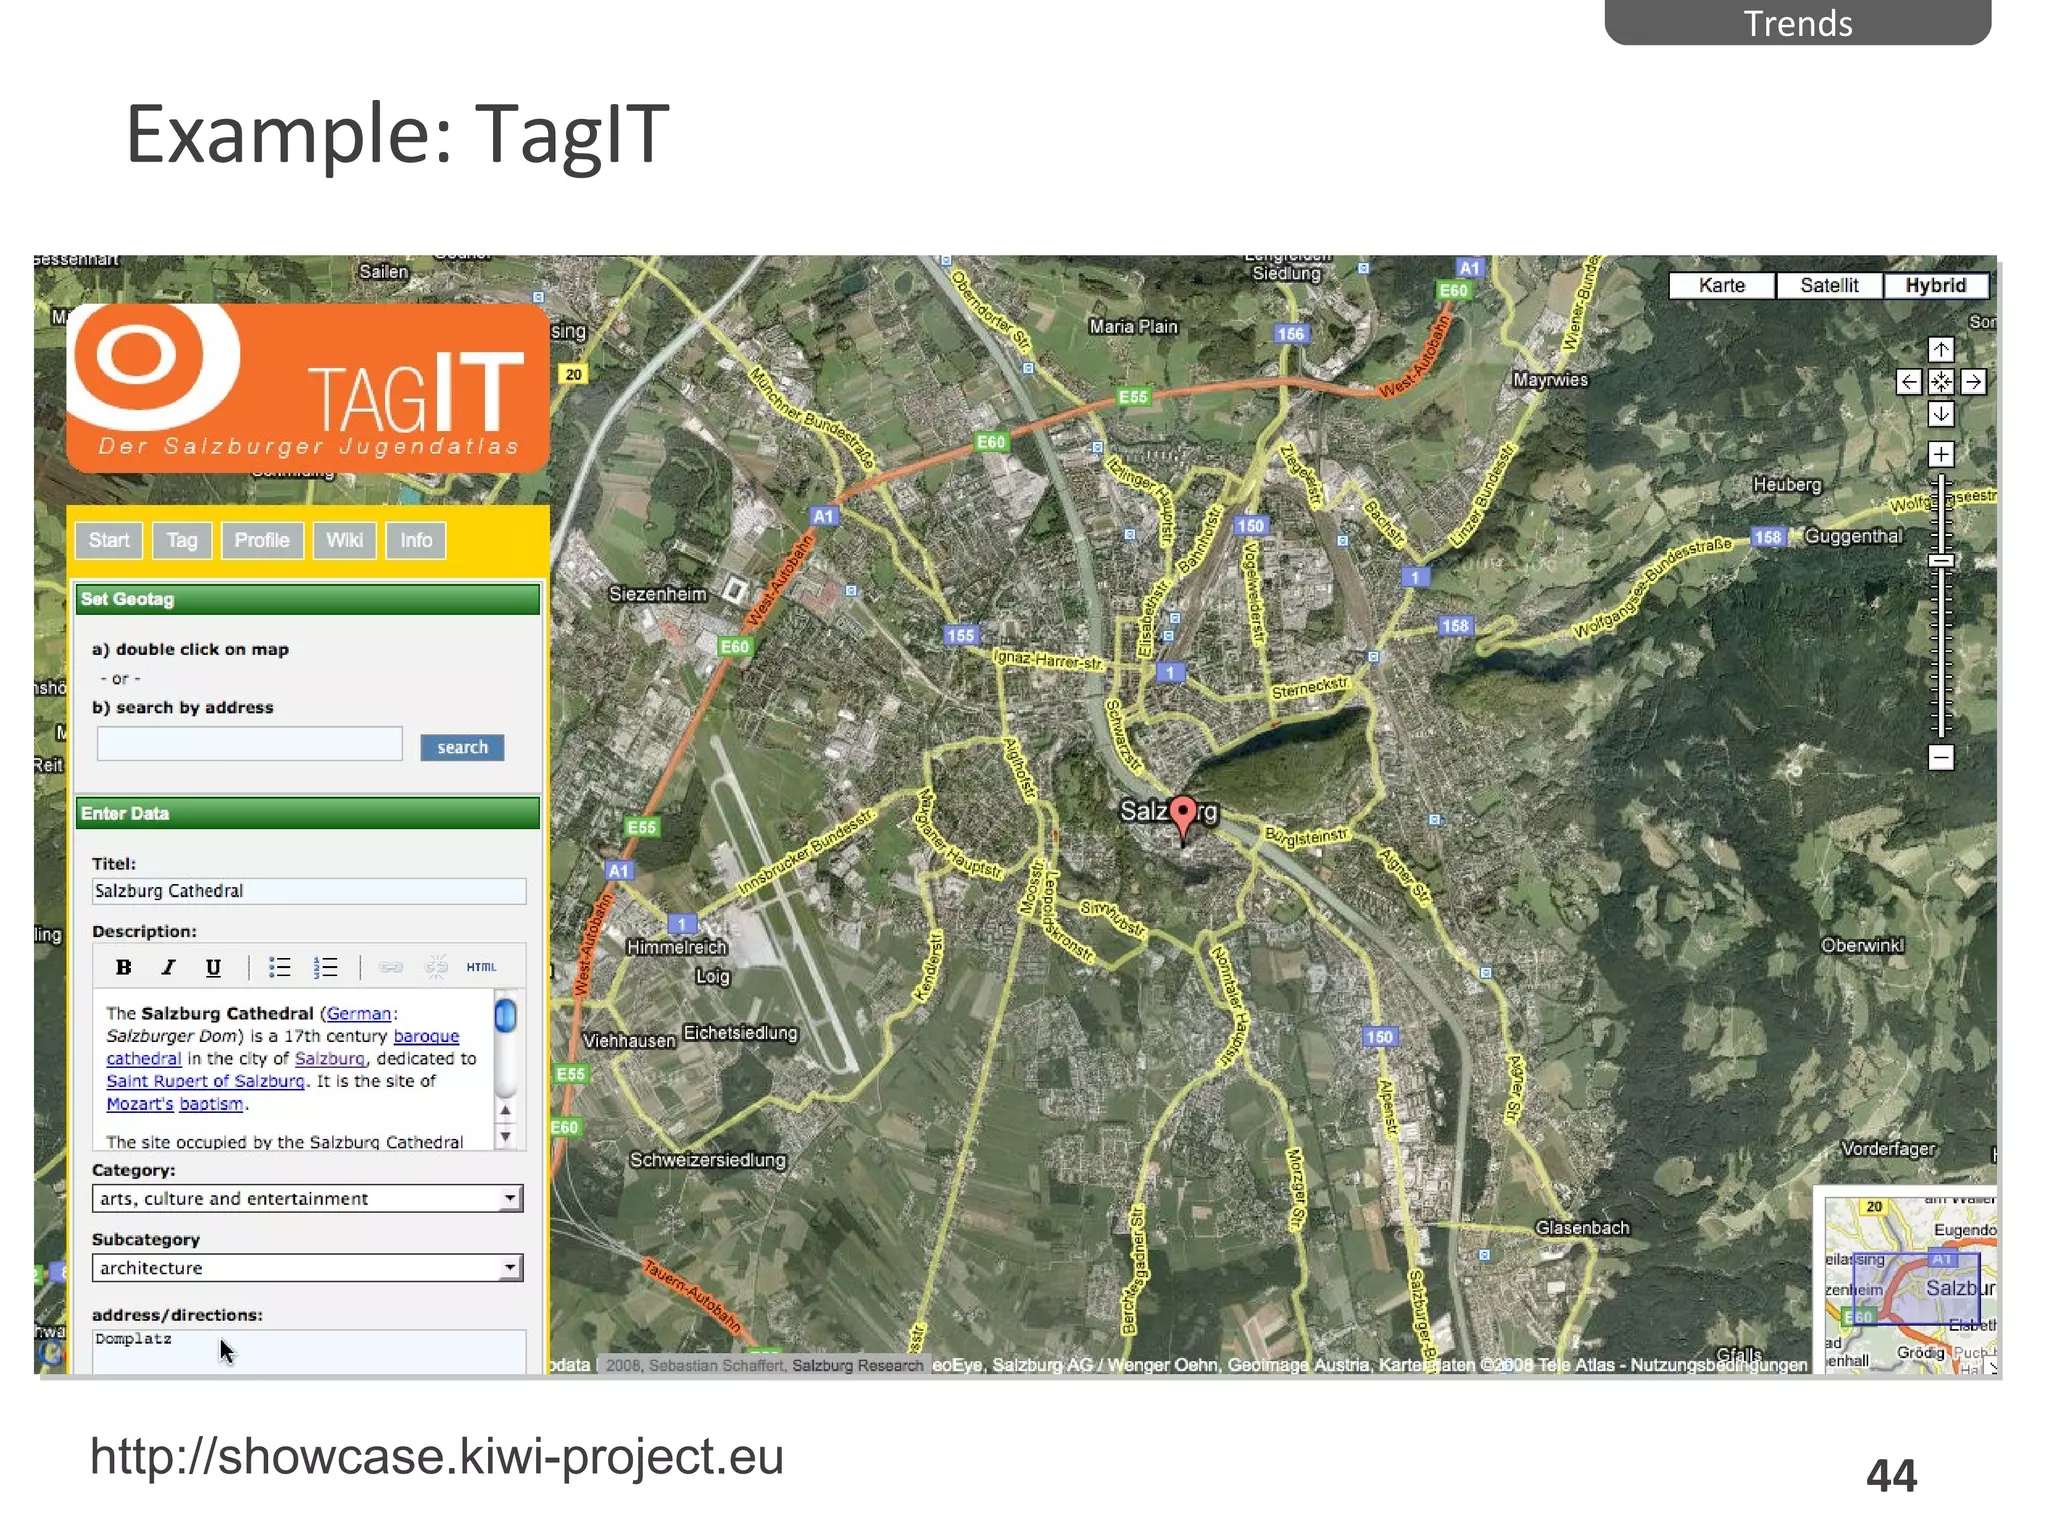Open the Wiki tab

[x=344, y=541]
